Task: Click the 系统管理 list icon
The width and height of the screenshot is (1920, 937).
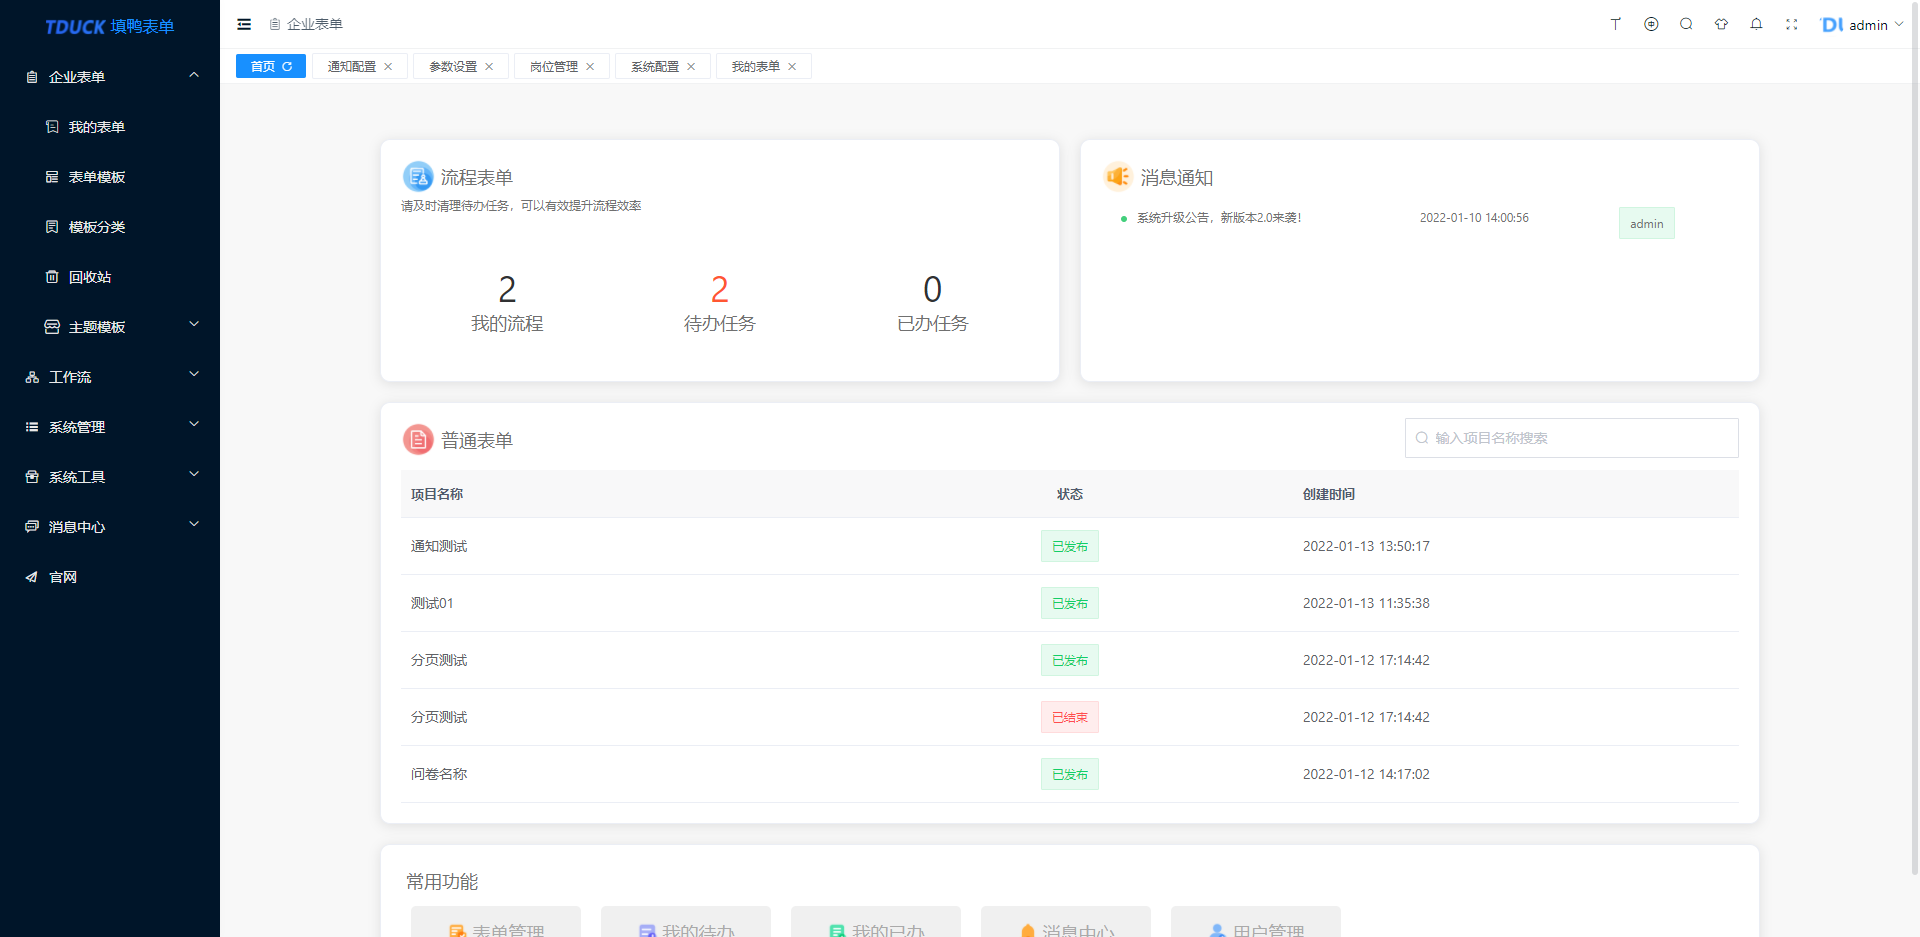Action: tap(32, 426)
